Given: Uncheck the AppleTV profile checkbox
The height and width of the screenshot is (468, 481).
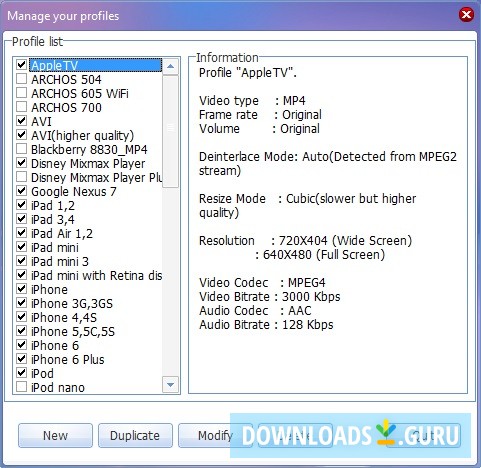Looking at the screenshot, I should tap(22, 65).
